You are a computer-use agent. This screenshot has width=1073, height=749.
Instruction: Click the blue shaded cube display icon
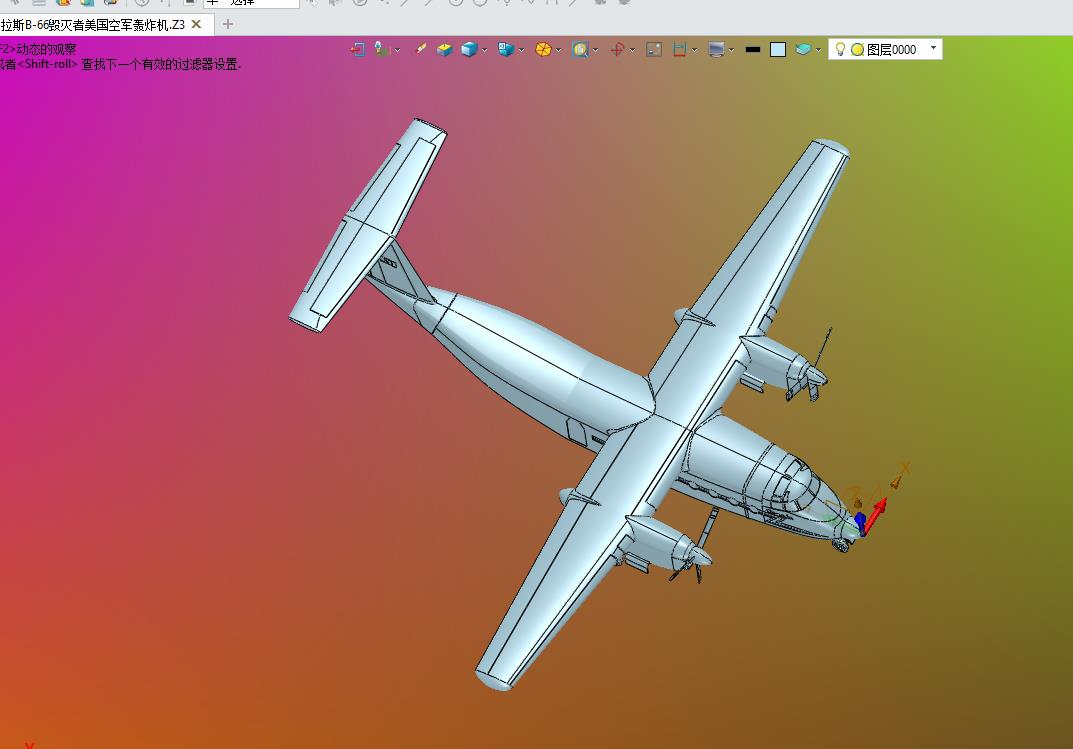tap(469, 49)
